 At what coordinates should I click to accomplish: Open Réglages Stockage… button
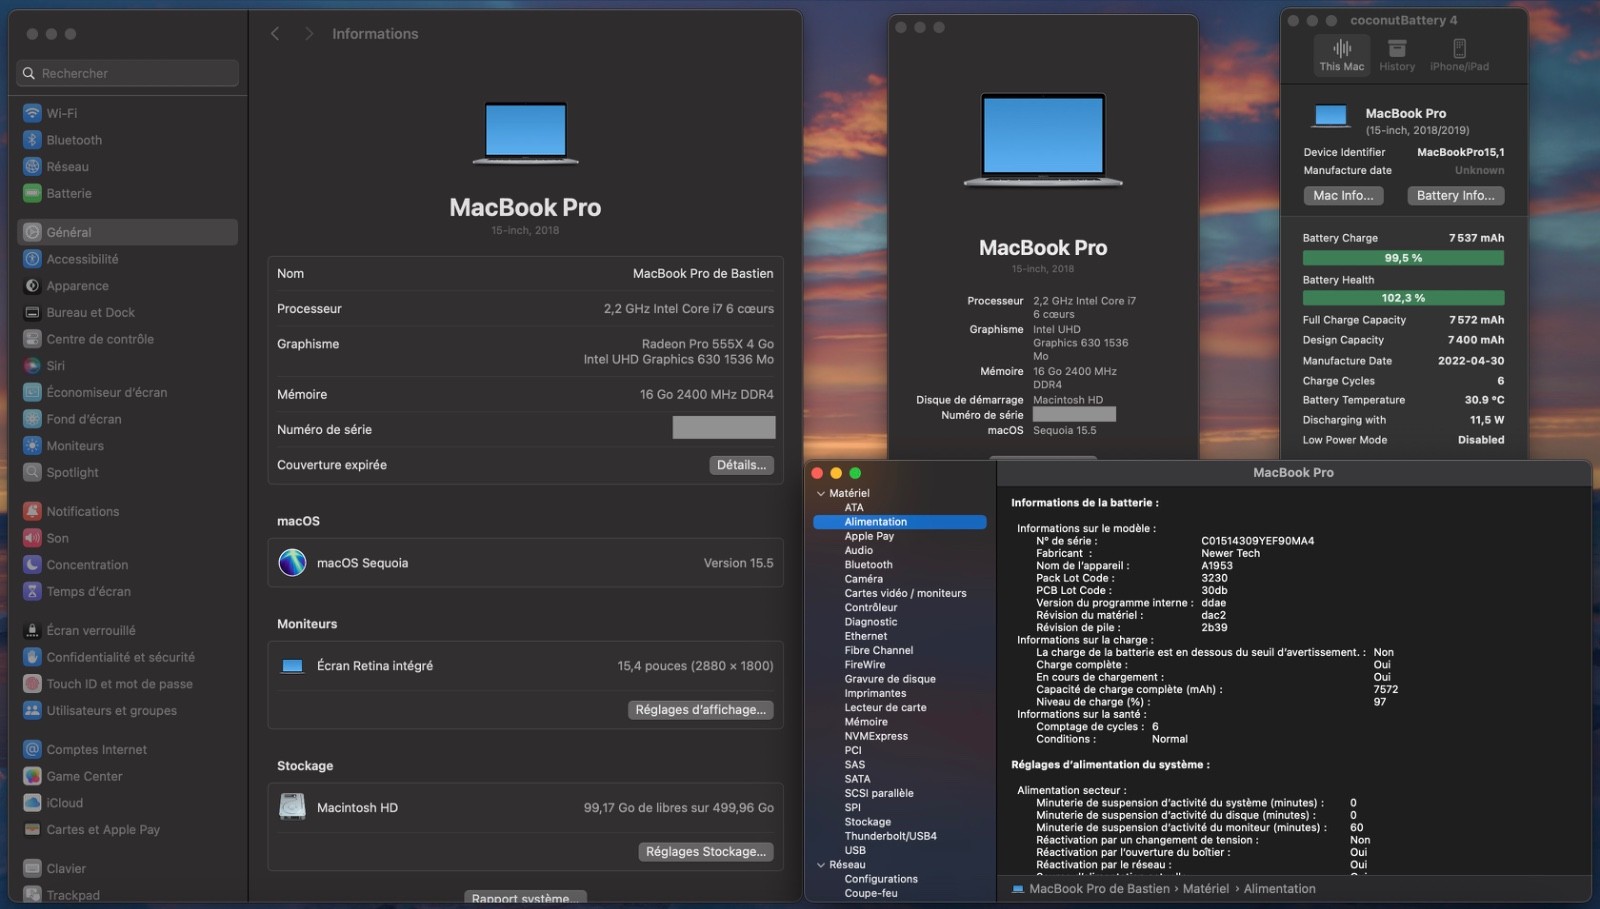[705, 852]
